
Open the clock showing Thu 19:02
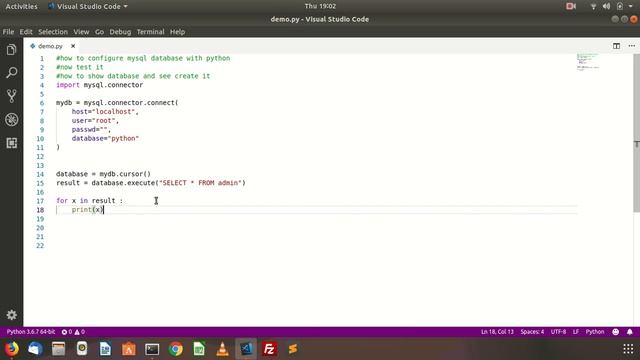click(320, 6)
